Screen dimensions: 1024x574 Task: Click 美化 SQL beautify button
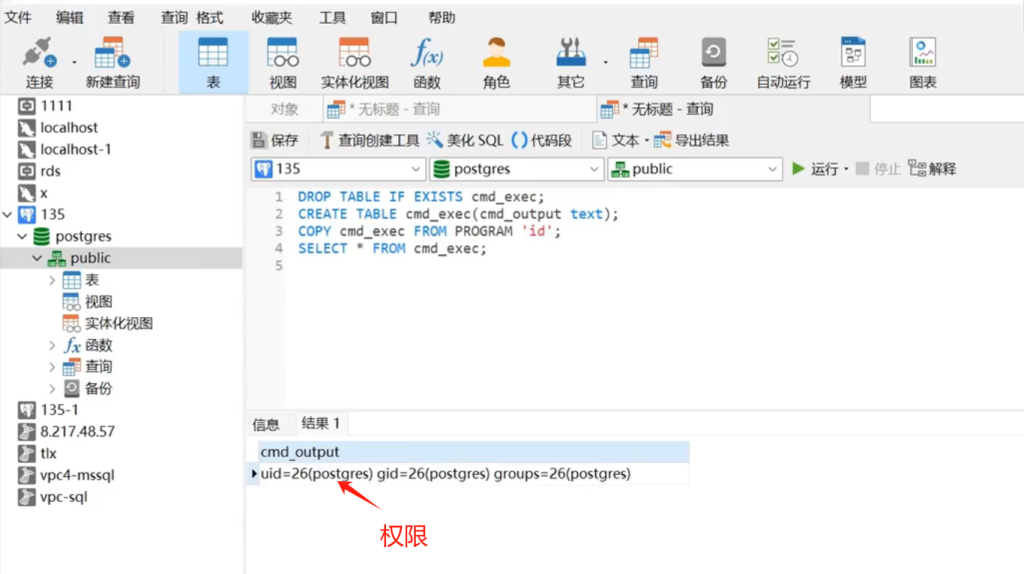pyautogui.click(x=465, y=140)
